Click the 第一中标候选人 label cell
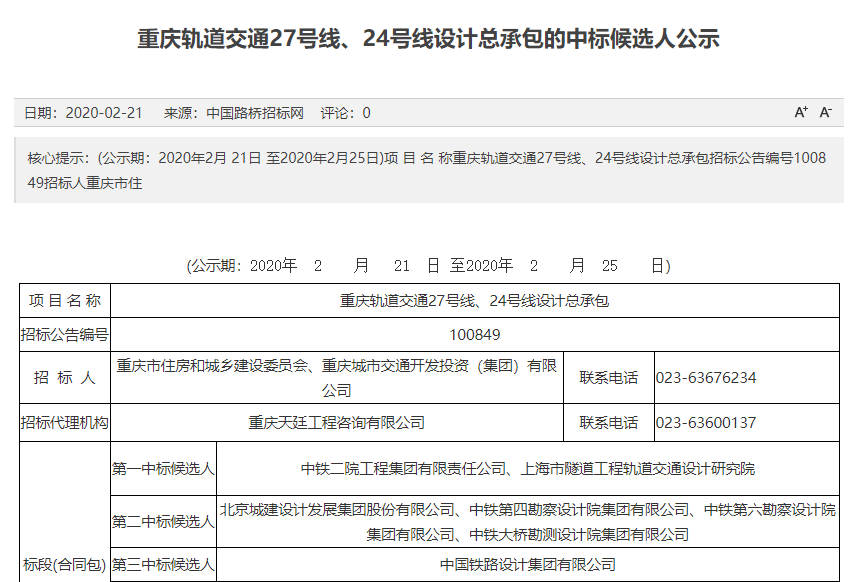Viewport: 862px width, 582px height. click(x=163, y=469)
